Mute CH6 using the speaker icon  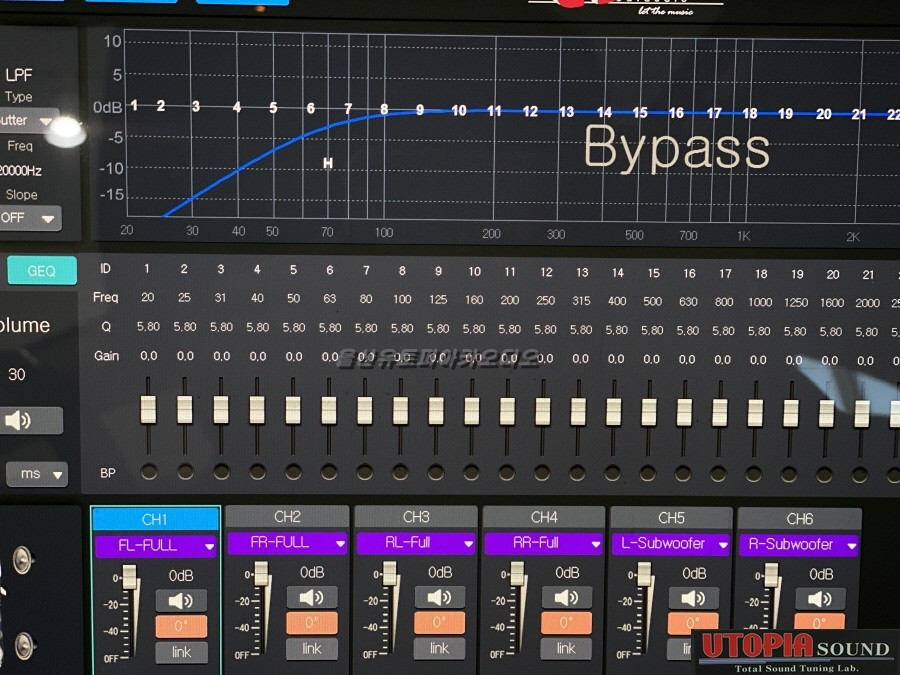coord(820,598)
